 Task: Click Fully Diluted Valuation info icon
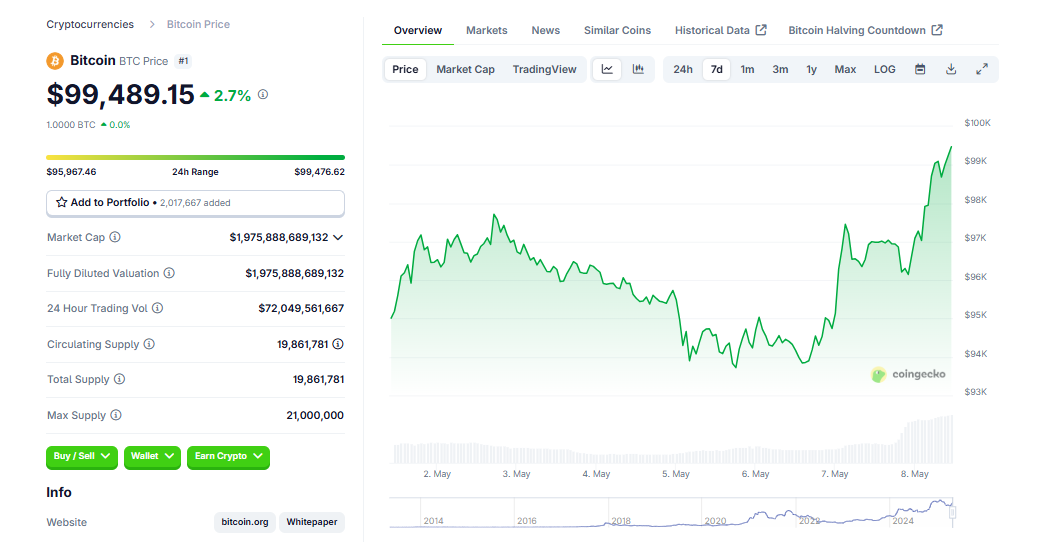pos(169,273)
